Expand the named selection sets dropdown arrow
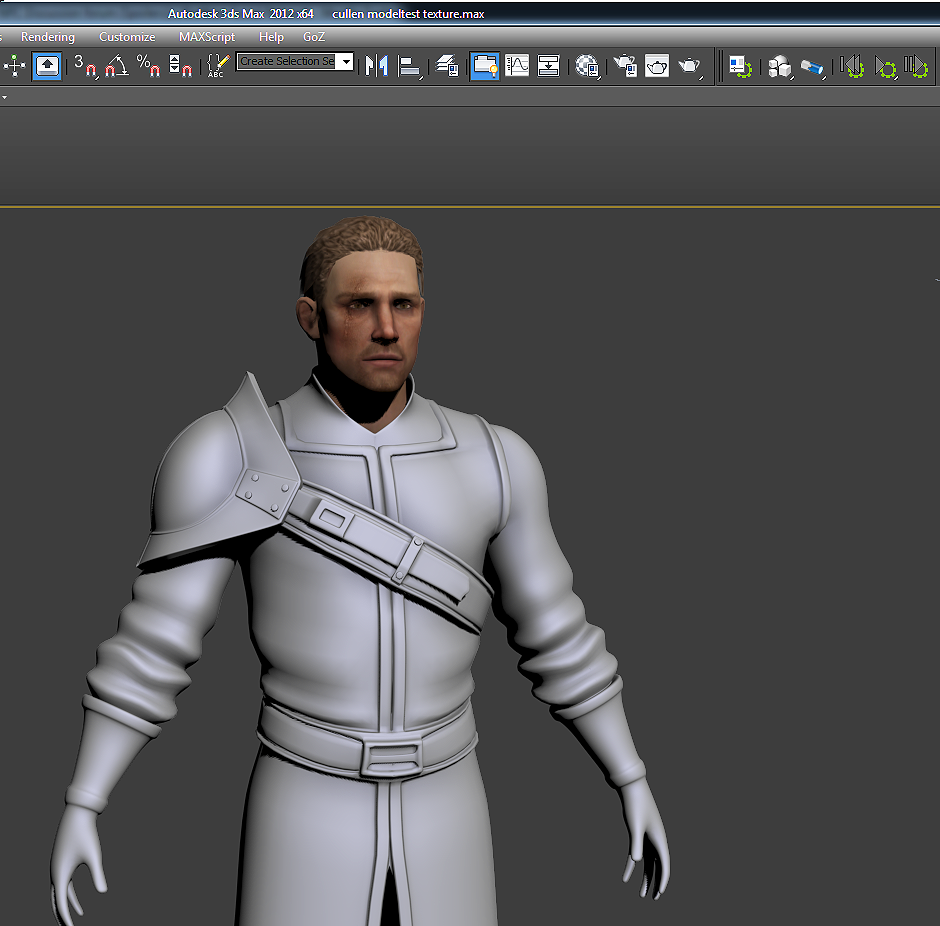940x926 pixels. [346, 62]
